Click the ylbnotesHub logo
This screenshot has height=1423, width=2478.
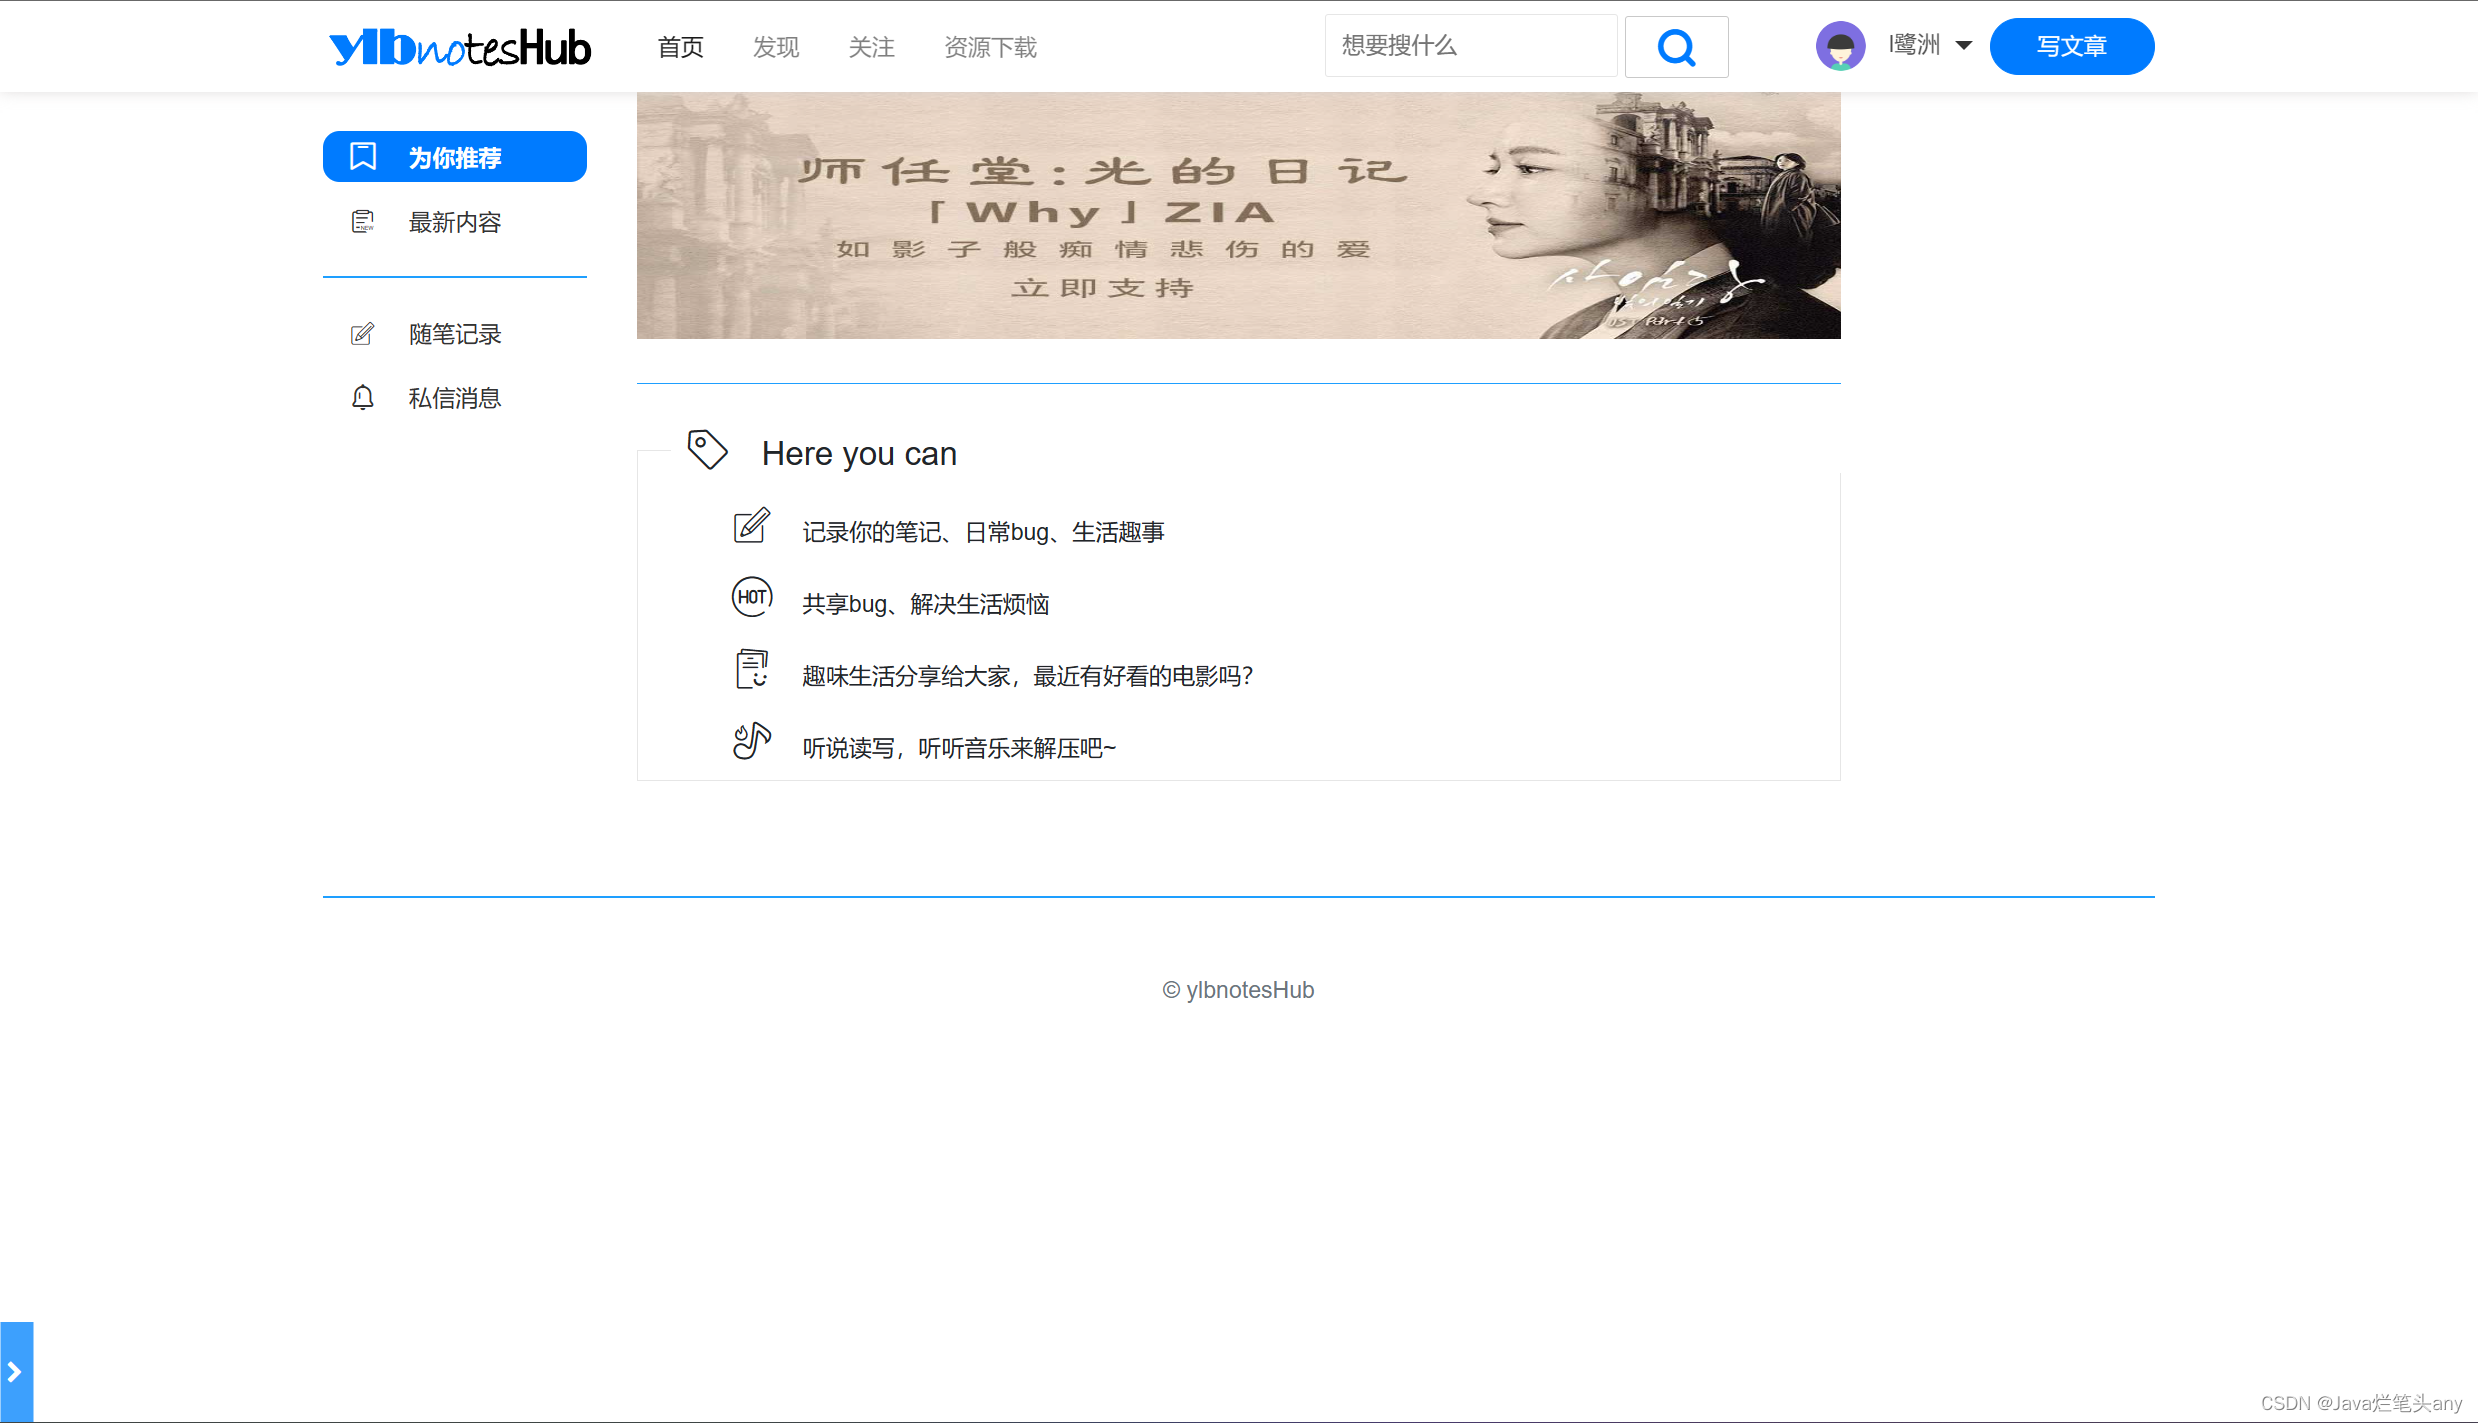click(460, 47)
